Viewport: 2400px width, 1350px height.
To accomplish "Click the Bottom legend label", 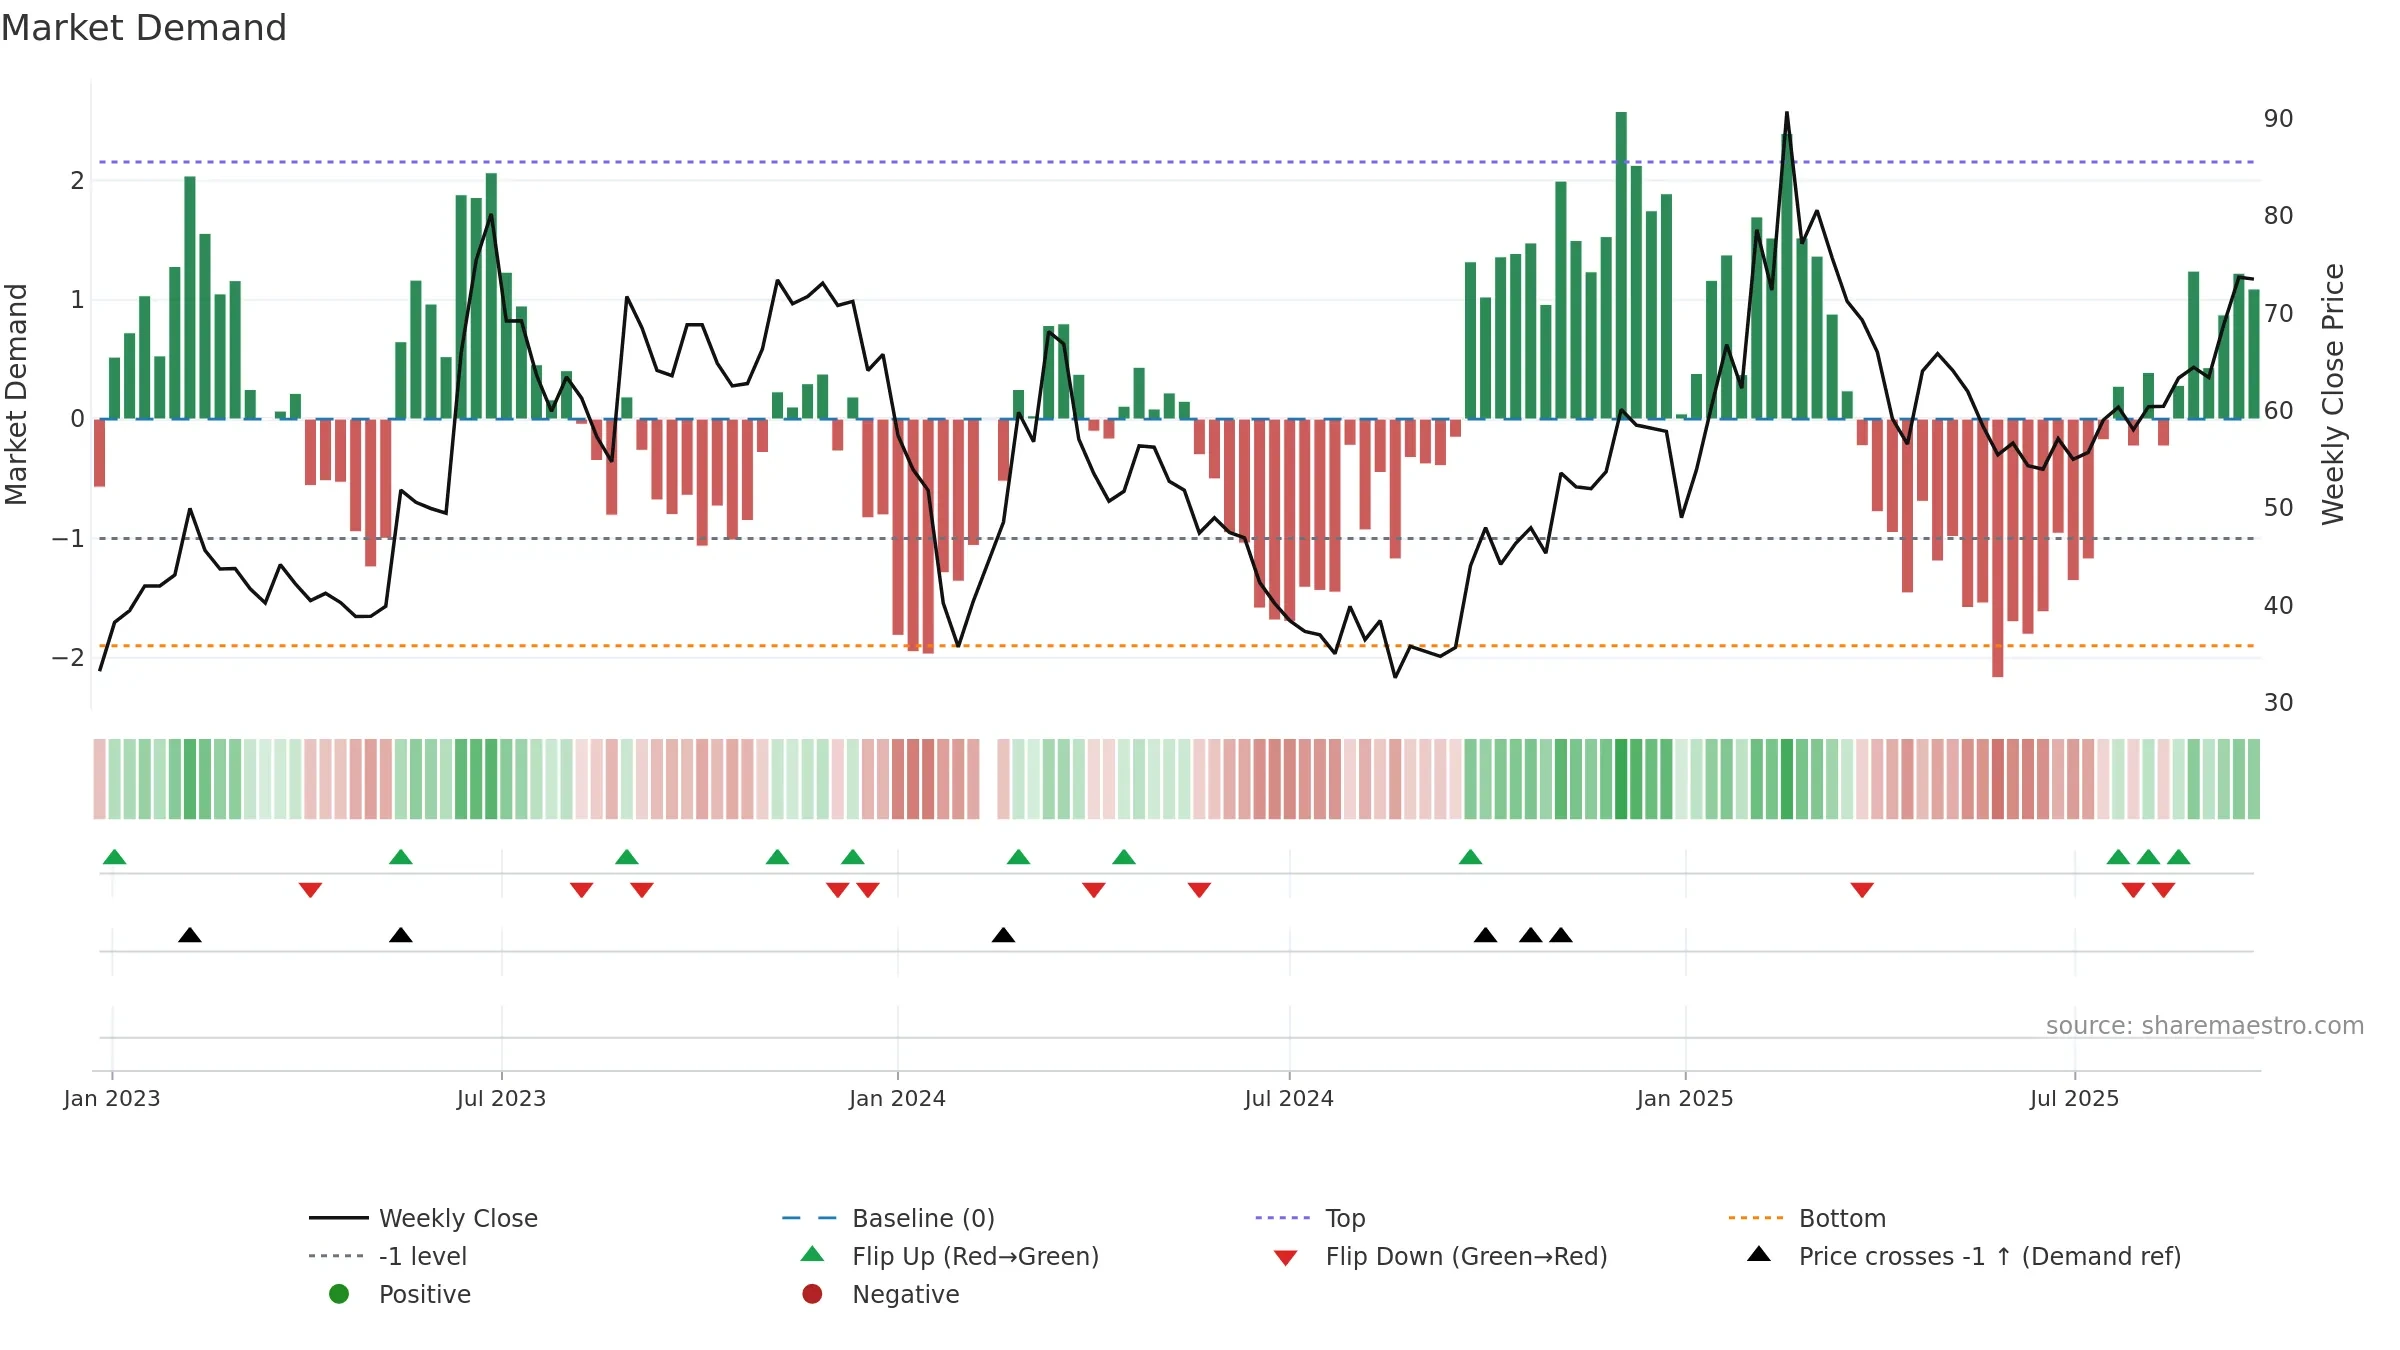I will pos(1842,1218).
